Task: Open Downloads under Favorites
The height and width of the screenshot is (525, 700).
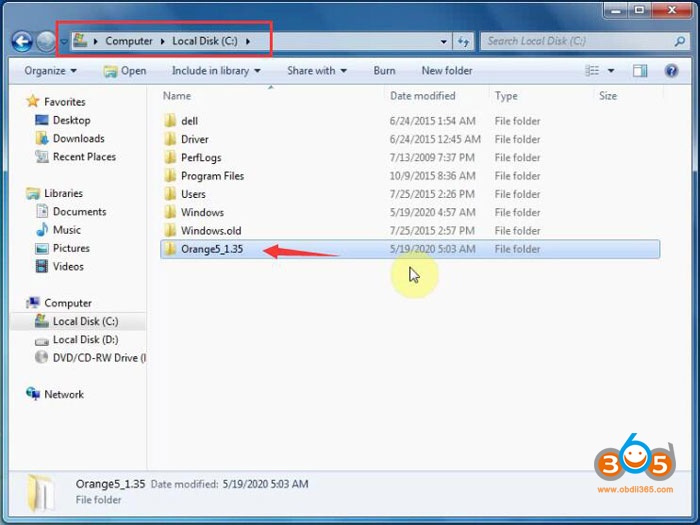Action: pyautogui.click(x=79, y=138)
